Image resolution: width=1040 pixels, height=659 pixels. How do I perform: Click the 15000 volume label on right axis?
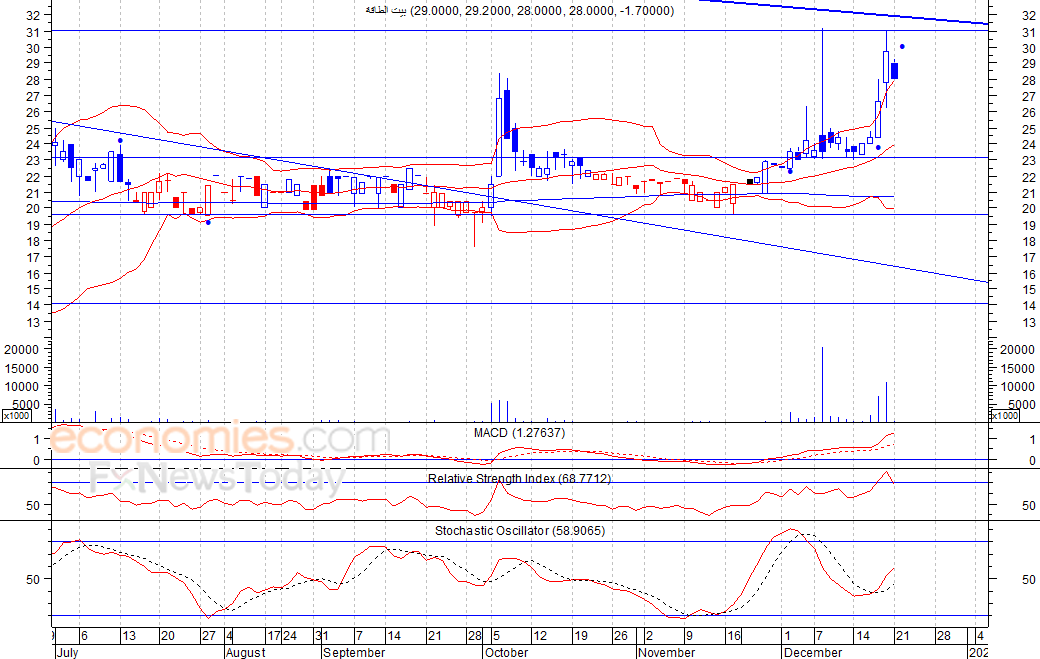pos(1017,369)
